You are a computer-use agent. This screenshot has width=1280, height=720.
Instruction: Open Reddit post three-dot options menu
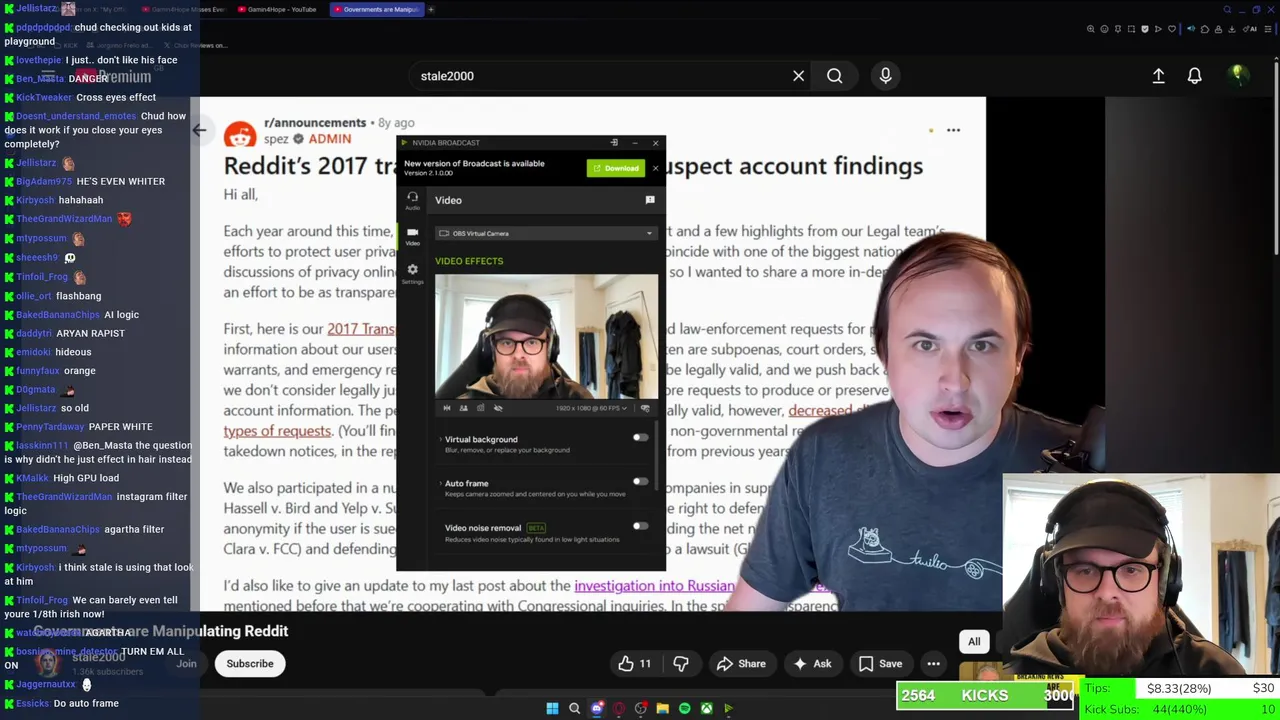click(953, 130)
